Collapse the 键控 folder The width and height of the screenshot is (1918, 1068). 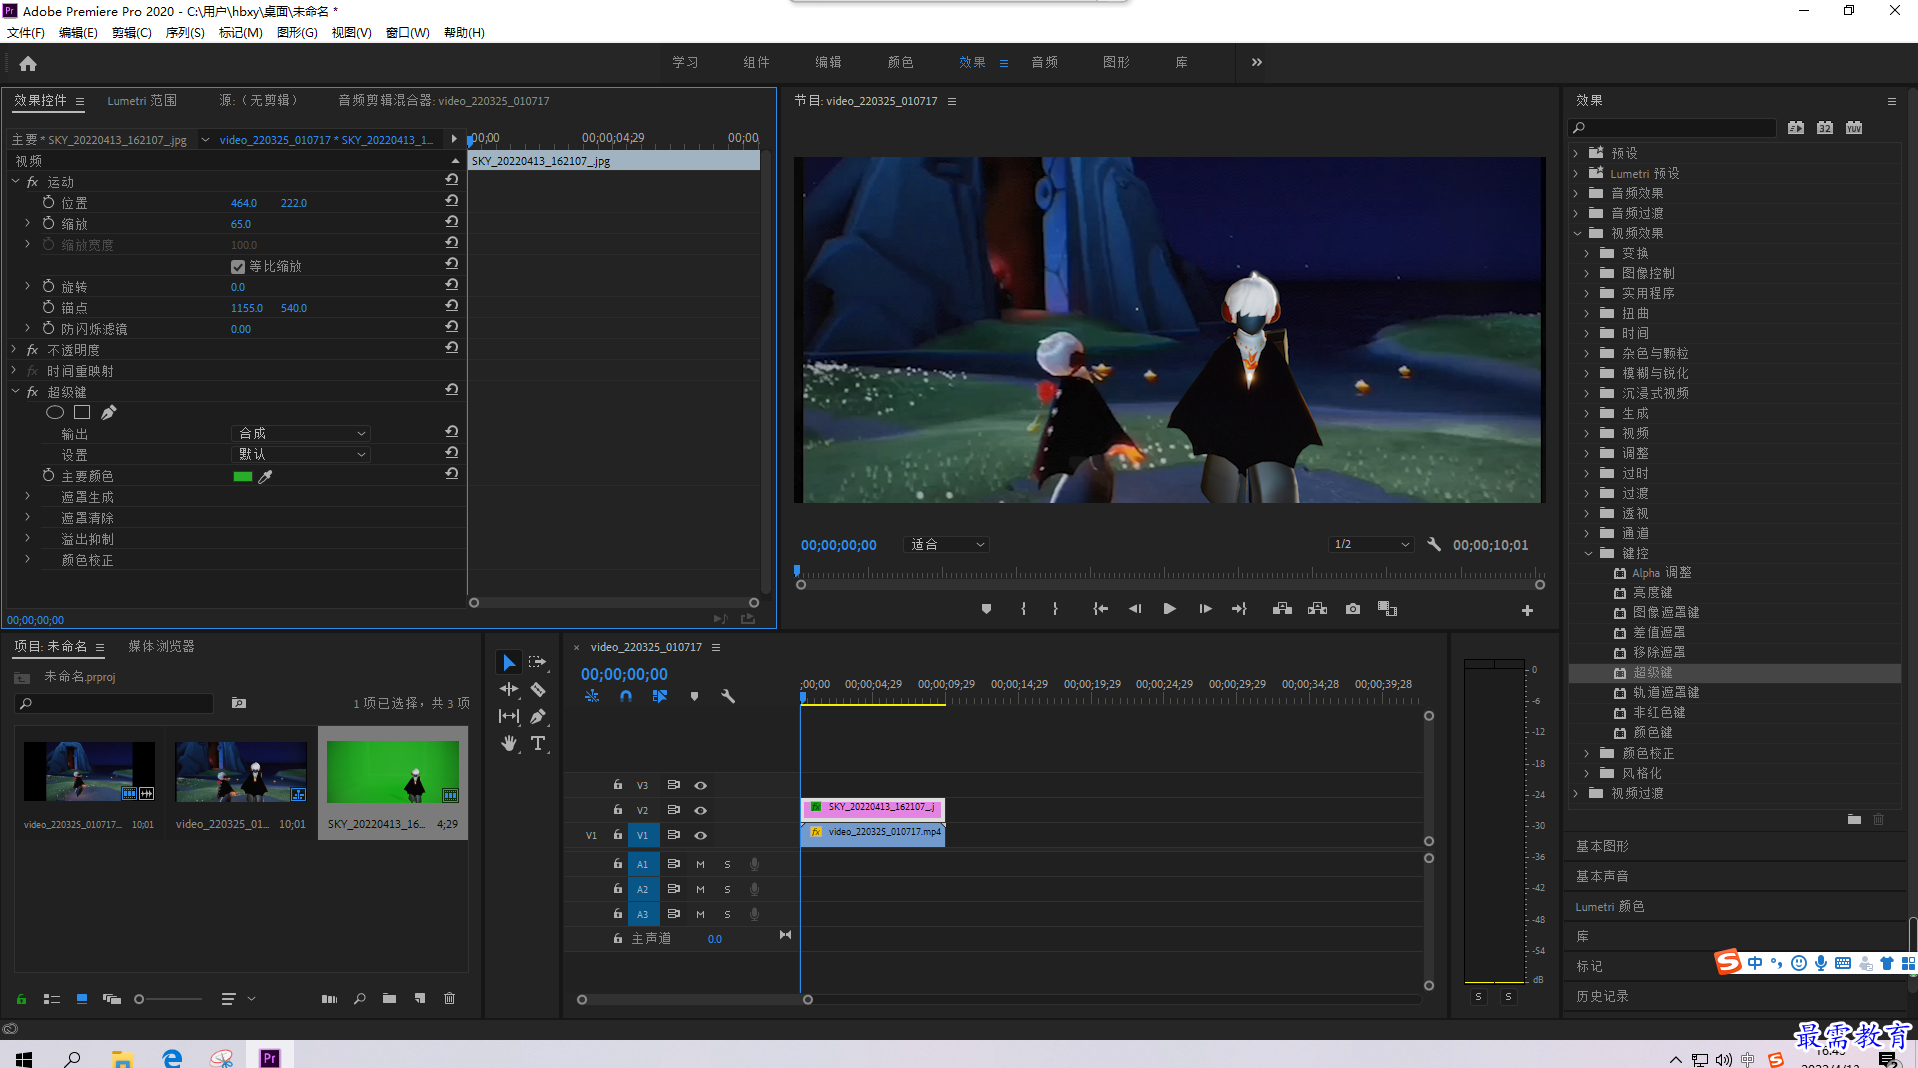coord(1588,553)
